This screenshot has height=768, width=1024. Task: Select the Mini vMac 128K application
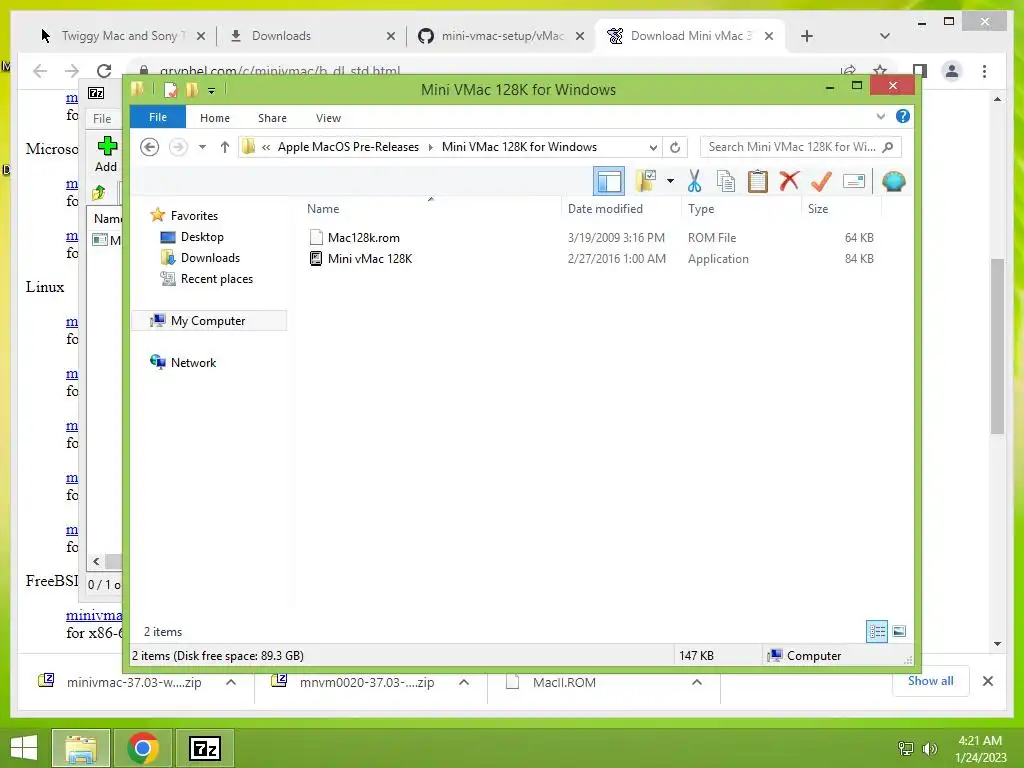coord(370,259)
